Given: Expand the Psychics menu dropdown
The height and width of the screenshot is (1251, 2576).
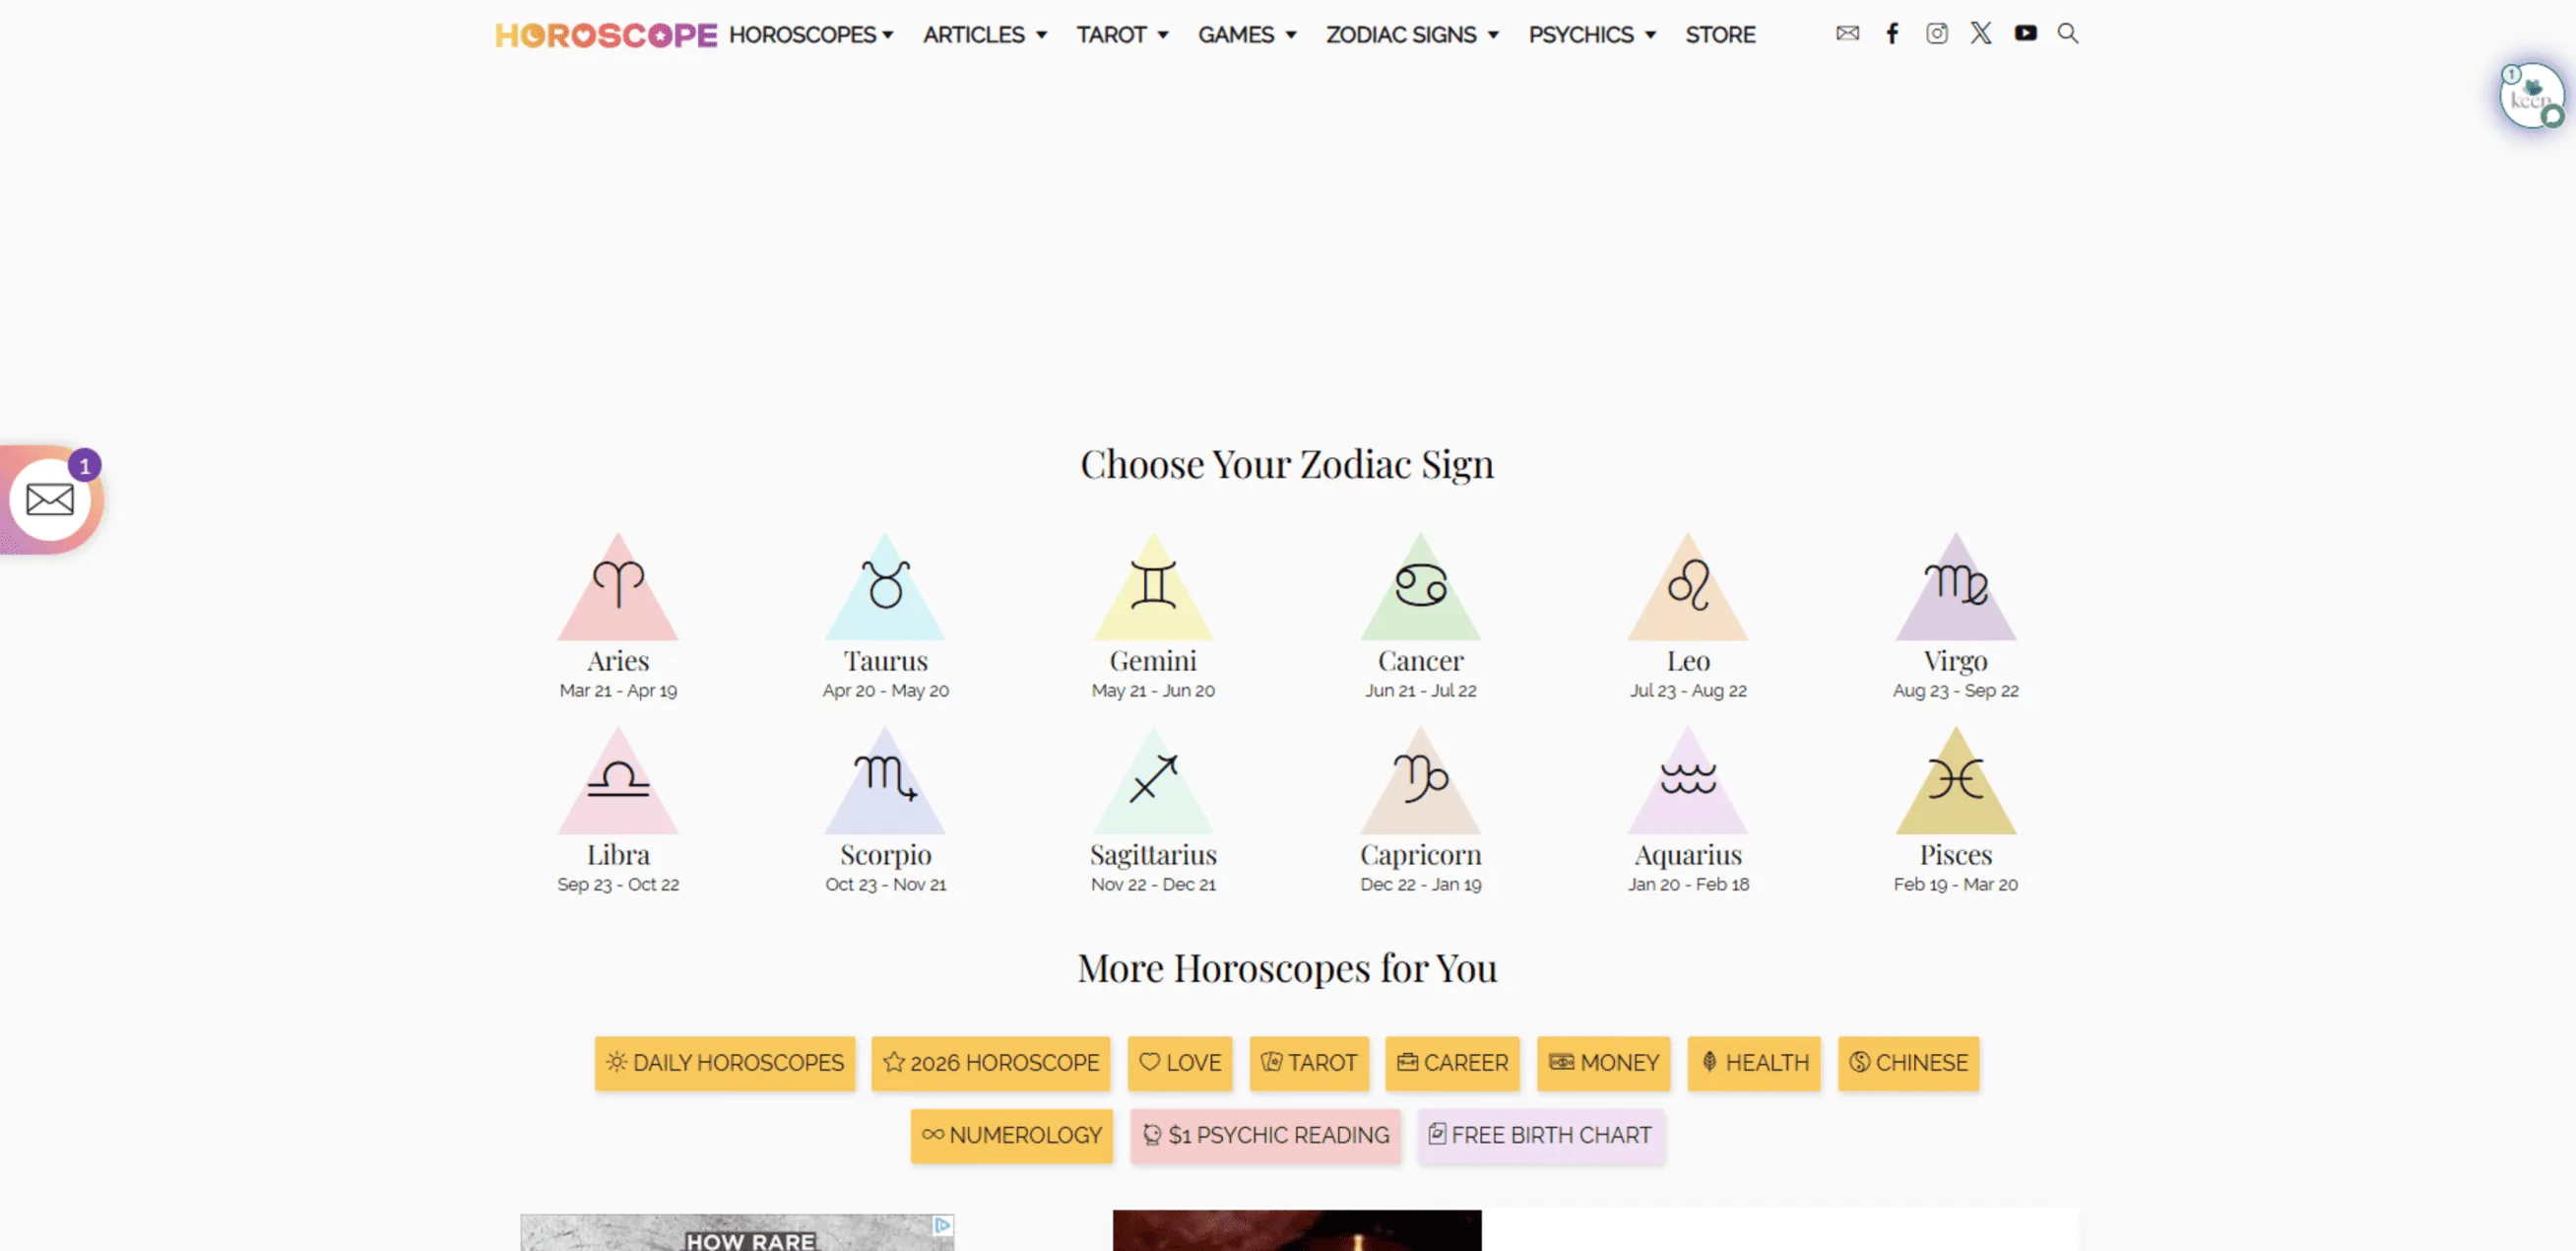Looking at the screenshot, I should [1592, 35].
